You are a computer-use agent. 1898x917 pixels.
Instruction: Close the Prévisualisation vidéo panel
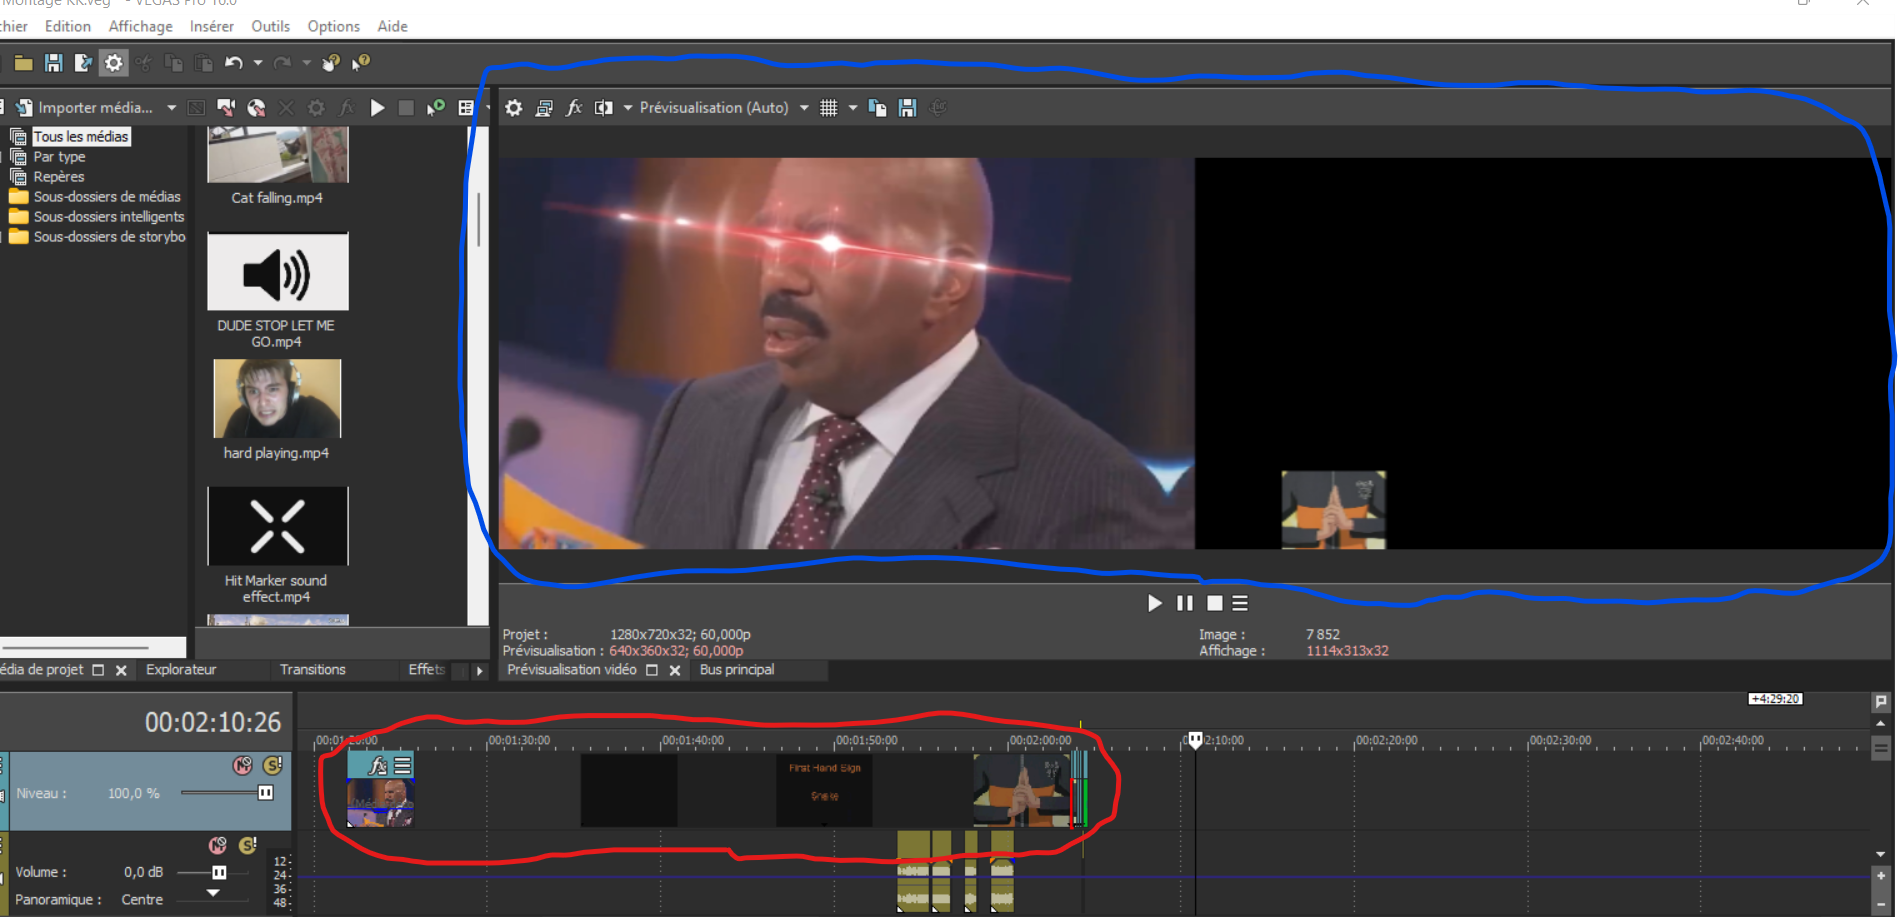[675, 670]
